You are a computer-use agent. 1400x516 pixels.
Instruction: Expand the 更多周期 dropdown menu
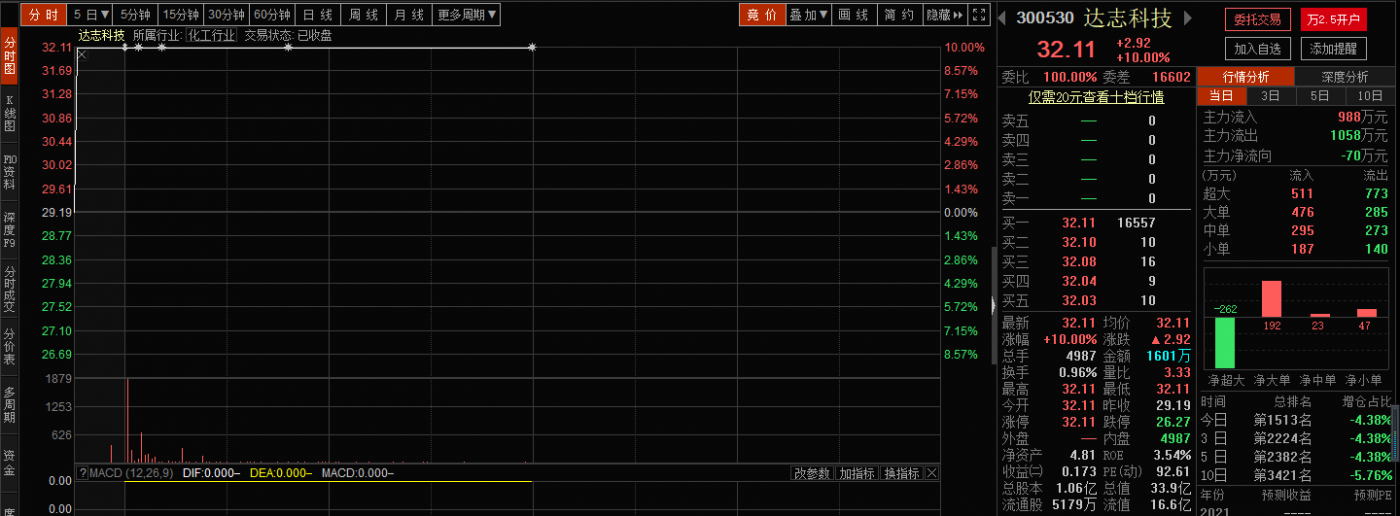point(467,15)
